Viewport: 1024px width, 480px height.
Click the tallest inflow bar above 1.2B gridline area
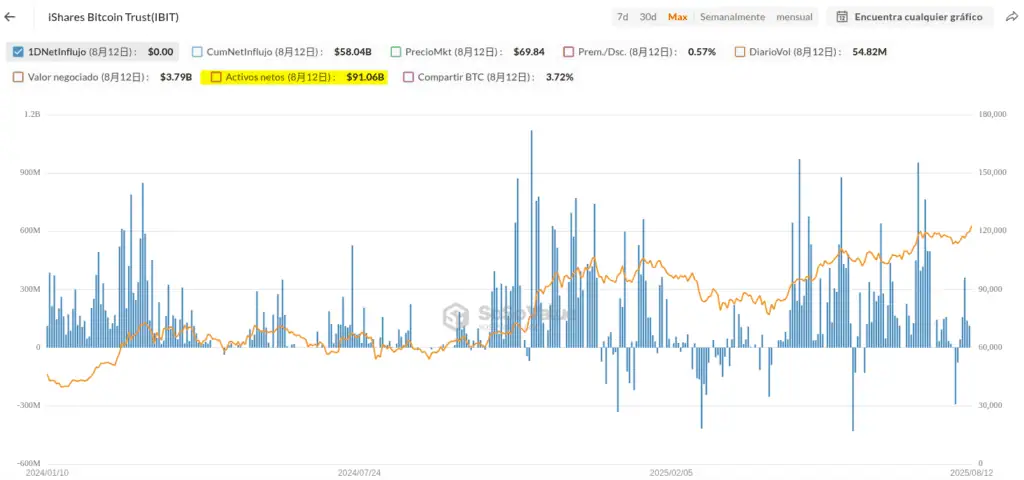[x=531, y=238]
